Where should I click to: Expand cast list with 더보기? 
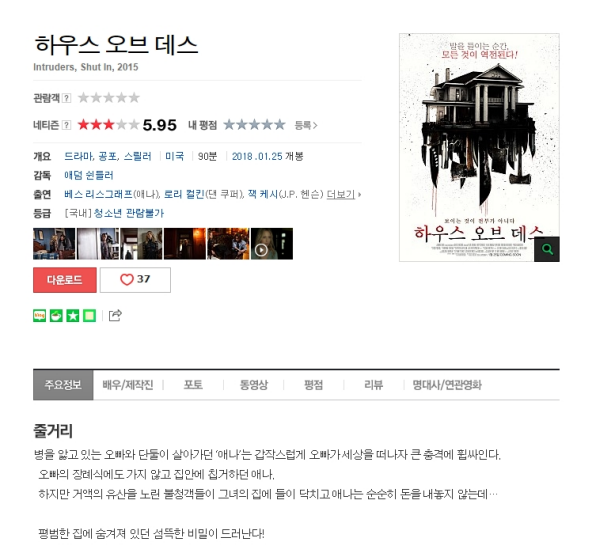point(343,194)
